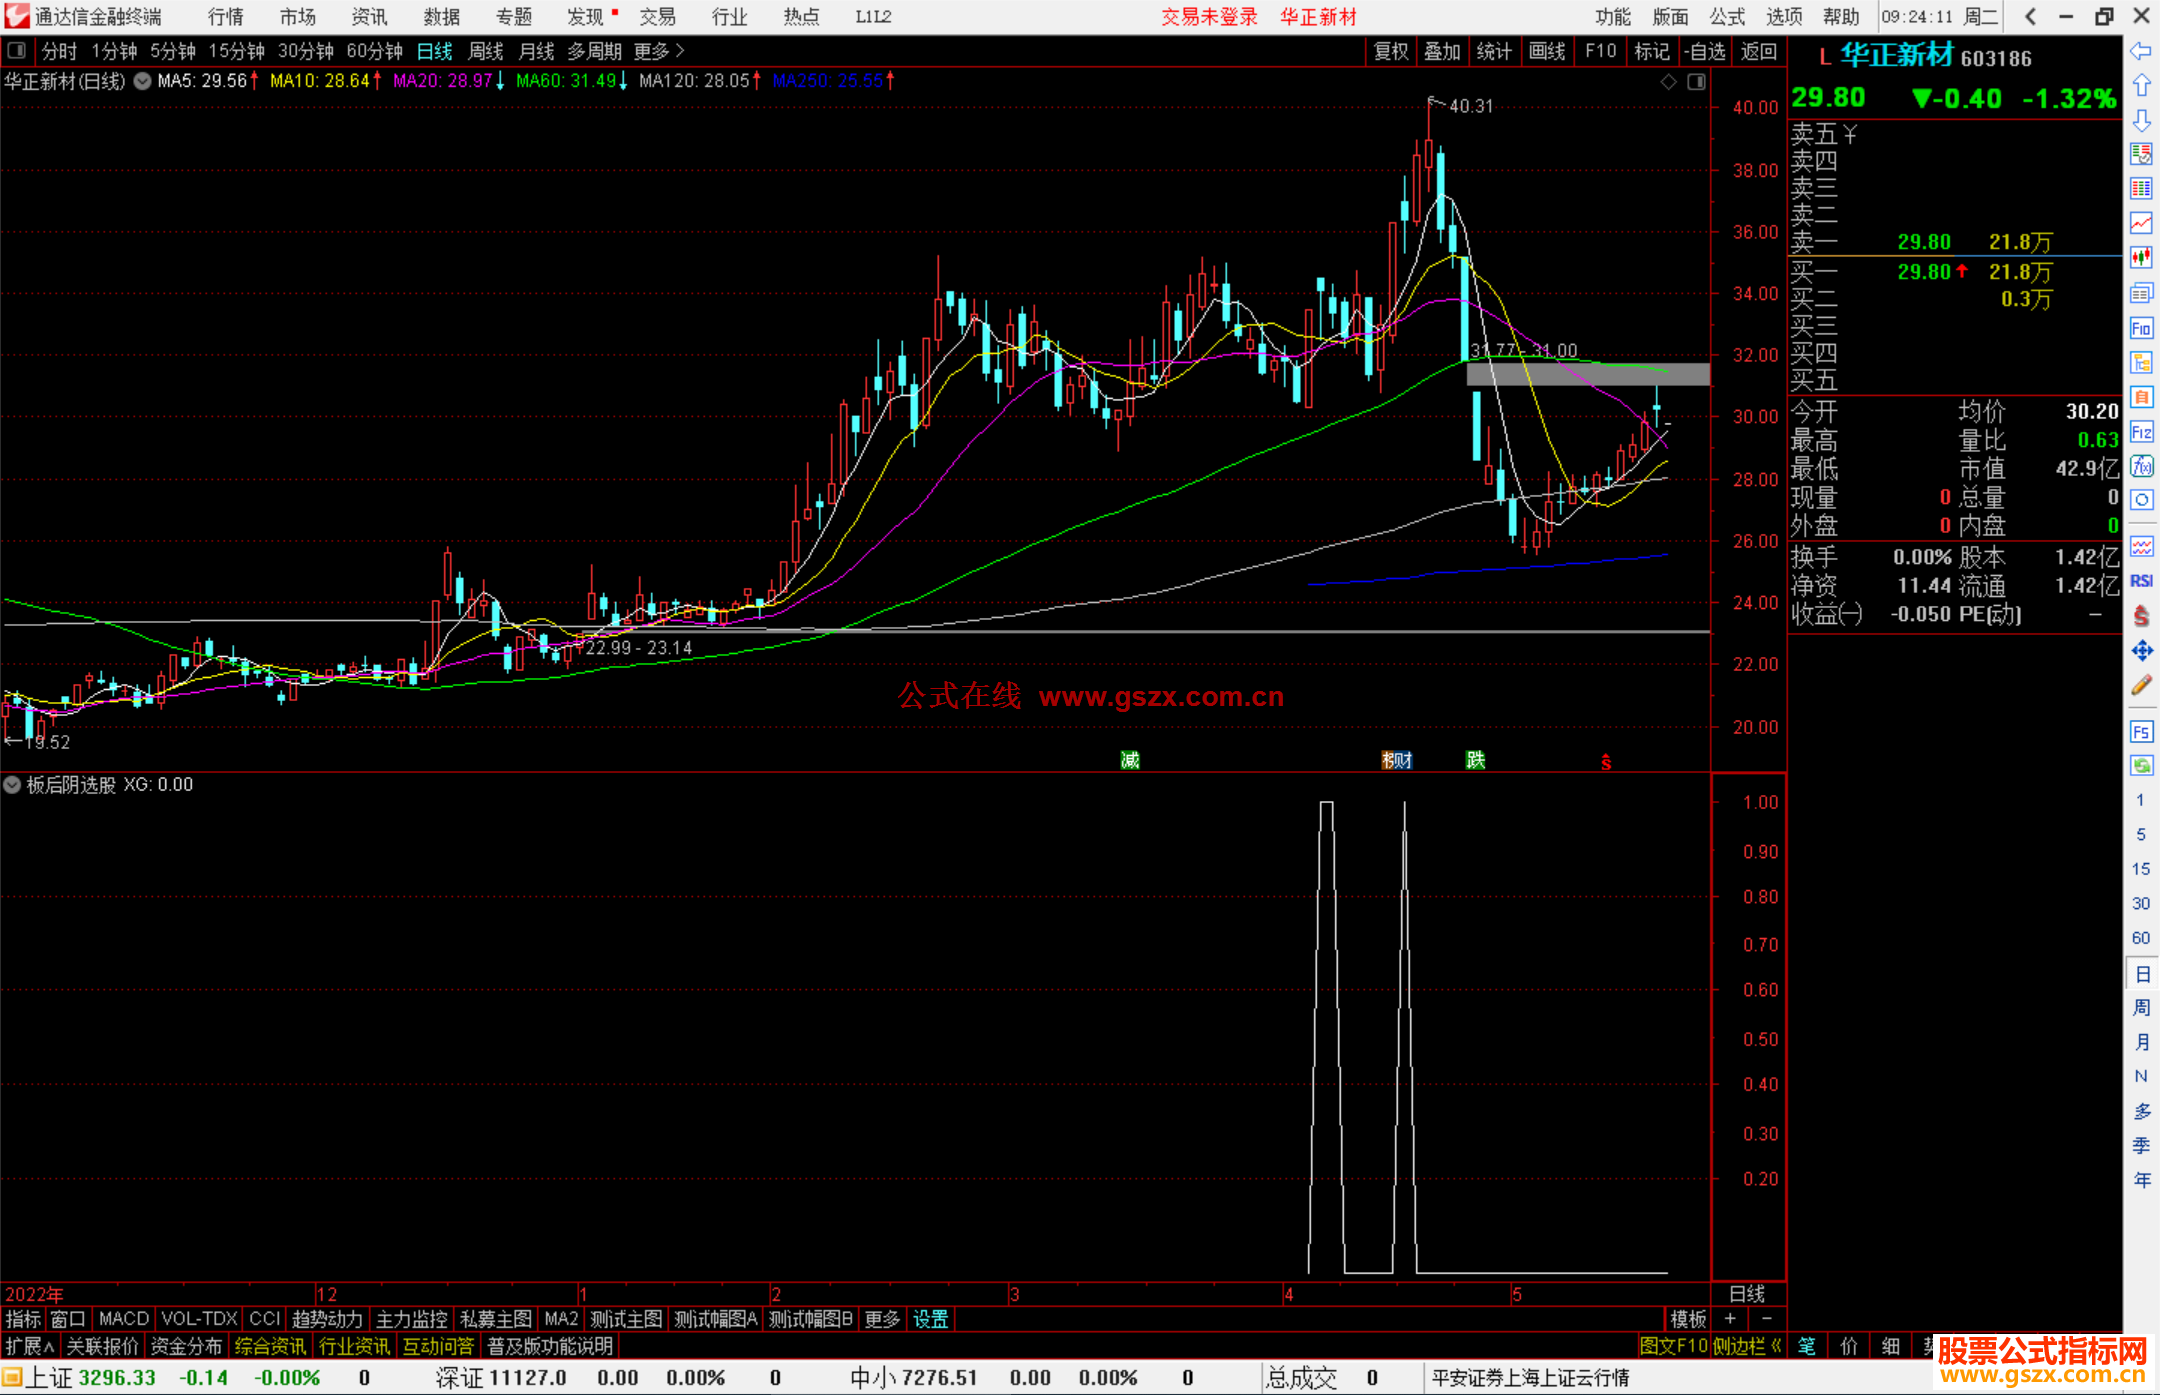The image size is (2160, 1395).
Task: Toggle the round button beside MA5 label
Action: pos(143,81)
